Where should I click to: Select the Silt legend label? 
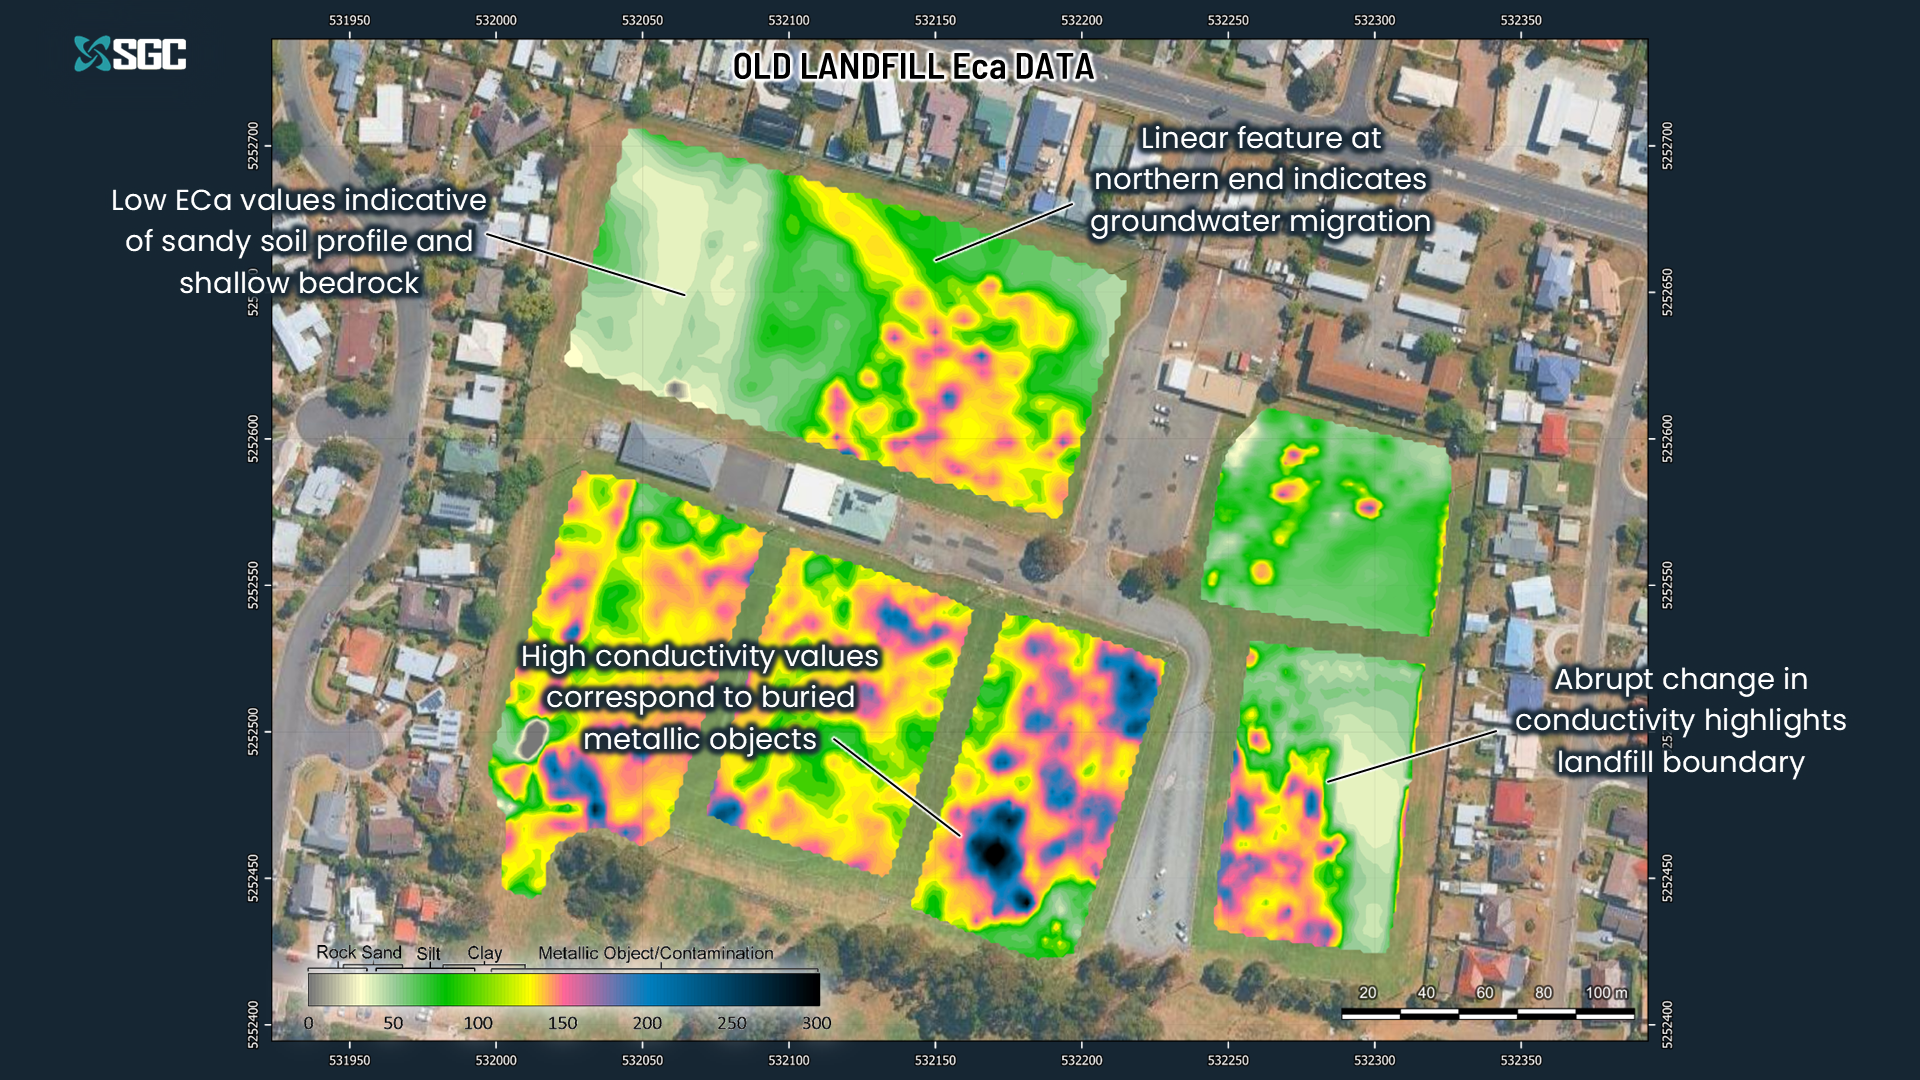click(x=428, y=954)
